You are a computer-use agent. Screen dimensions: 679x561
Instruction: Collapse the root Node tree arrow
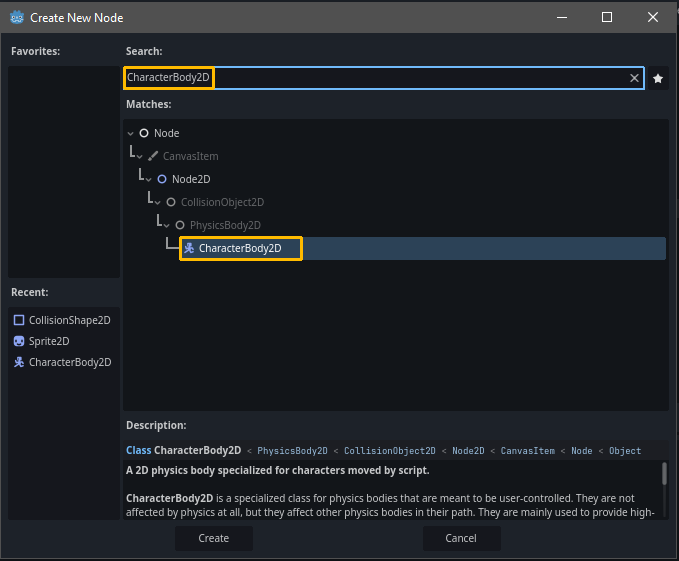coord(130,133)
